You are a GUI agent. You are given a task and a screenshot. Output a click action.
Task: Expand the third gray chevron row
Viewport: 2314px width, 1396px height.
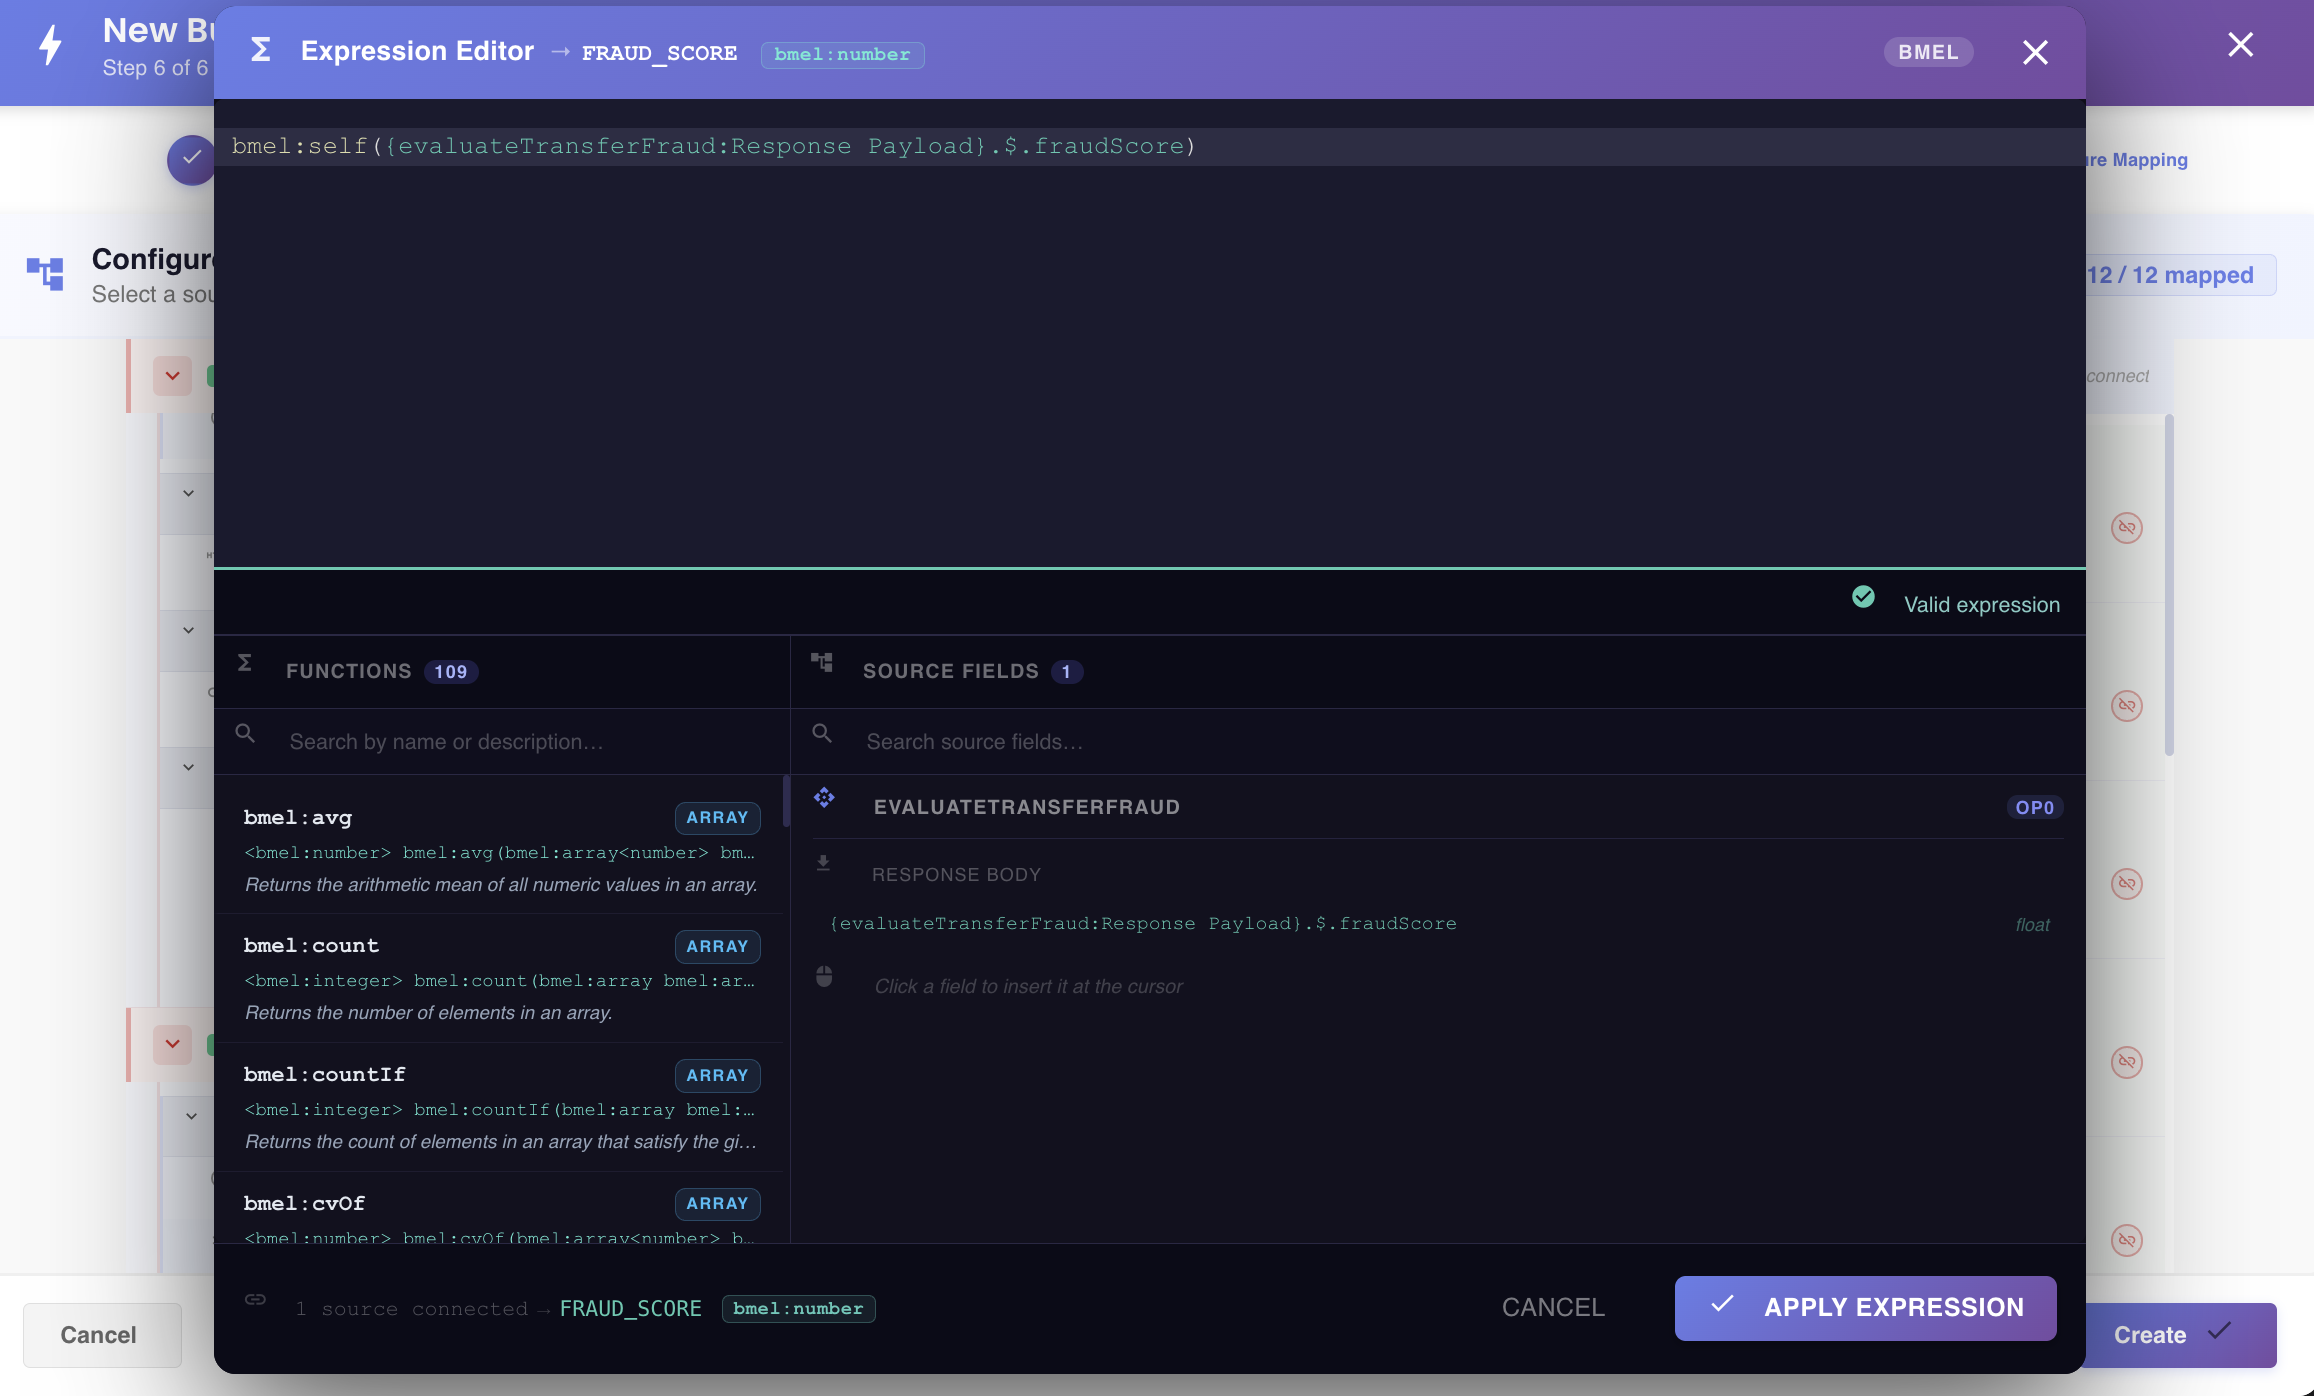[188, 767]
